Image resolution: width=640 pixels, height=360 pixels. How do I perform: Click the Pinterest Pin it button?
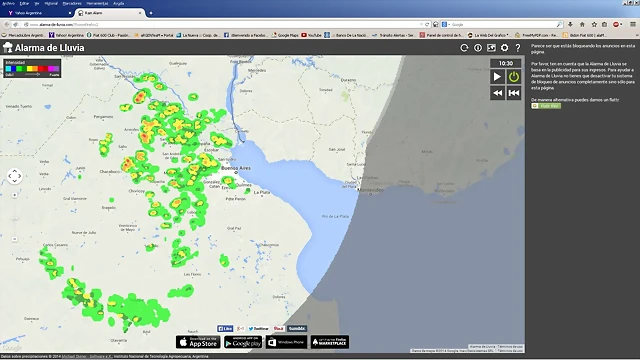[x=279, y=329]
